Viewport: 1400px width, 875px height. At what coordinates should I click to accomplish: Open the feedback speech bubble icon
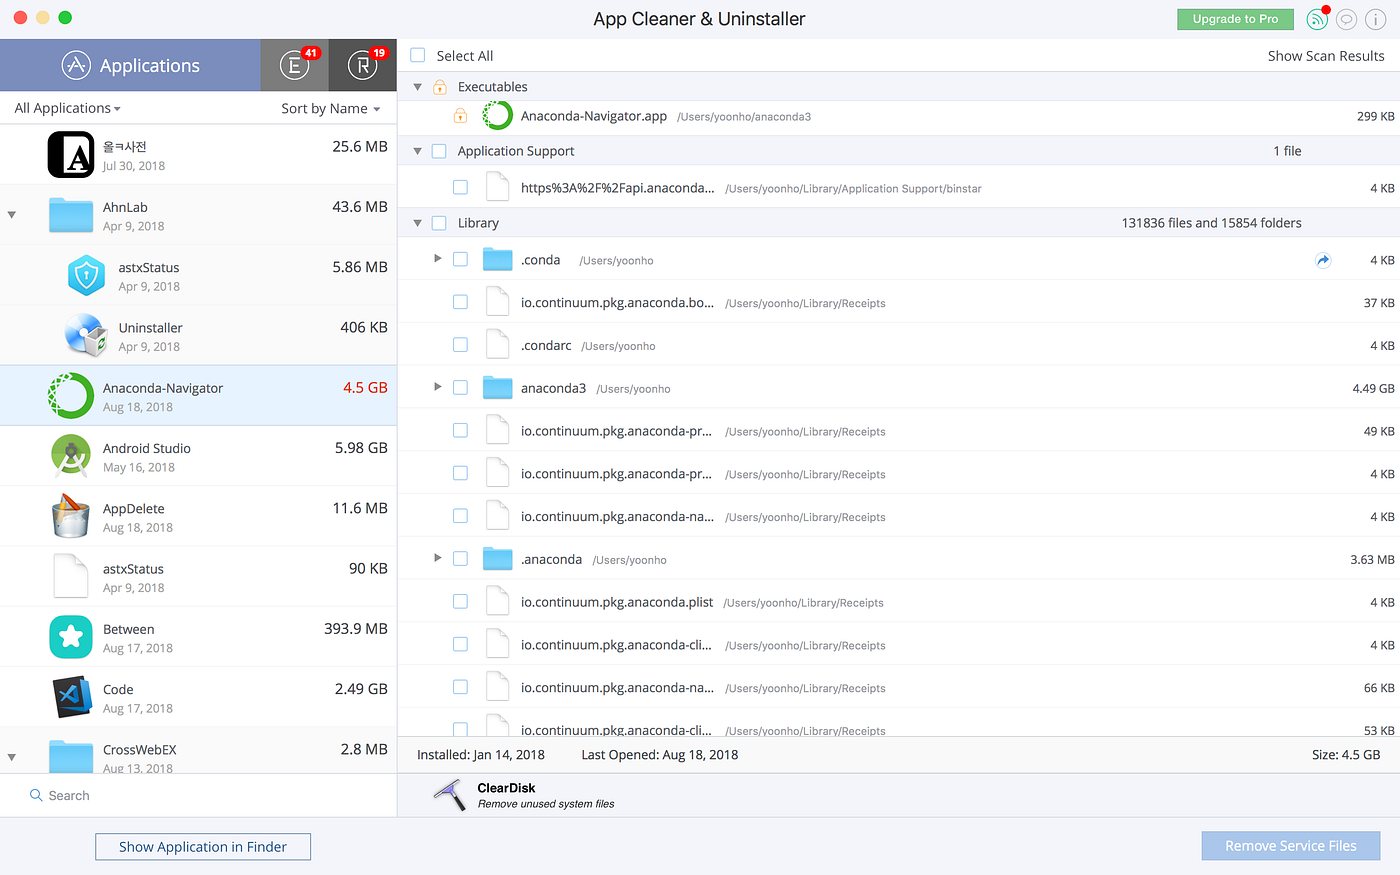1346,19
